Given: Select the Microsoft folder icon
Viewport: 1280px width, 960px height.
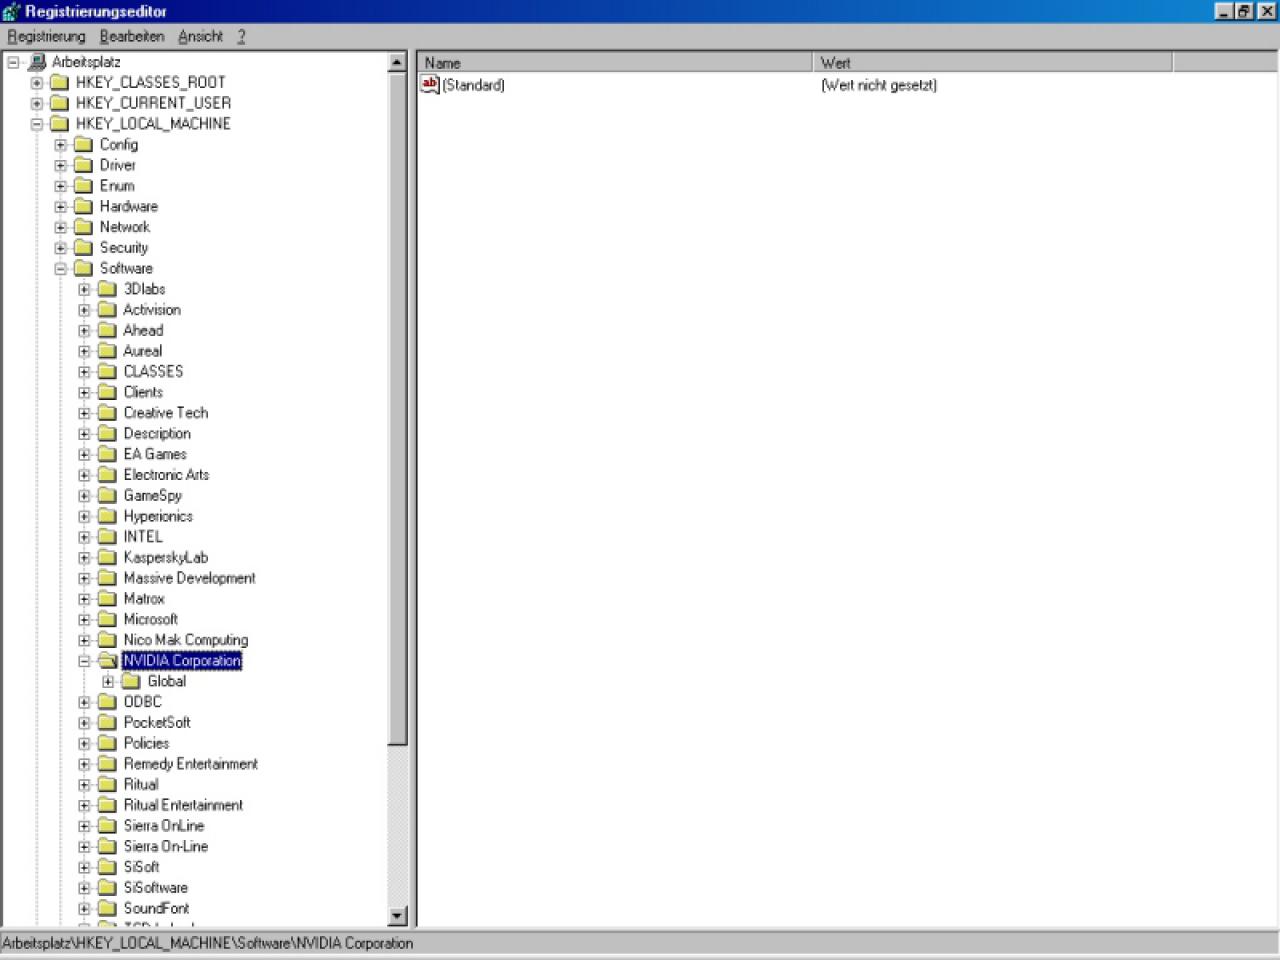Looking at the screenshot, I should [x=108, y=619].
